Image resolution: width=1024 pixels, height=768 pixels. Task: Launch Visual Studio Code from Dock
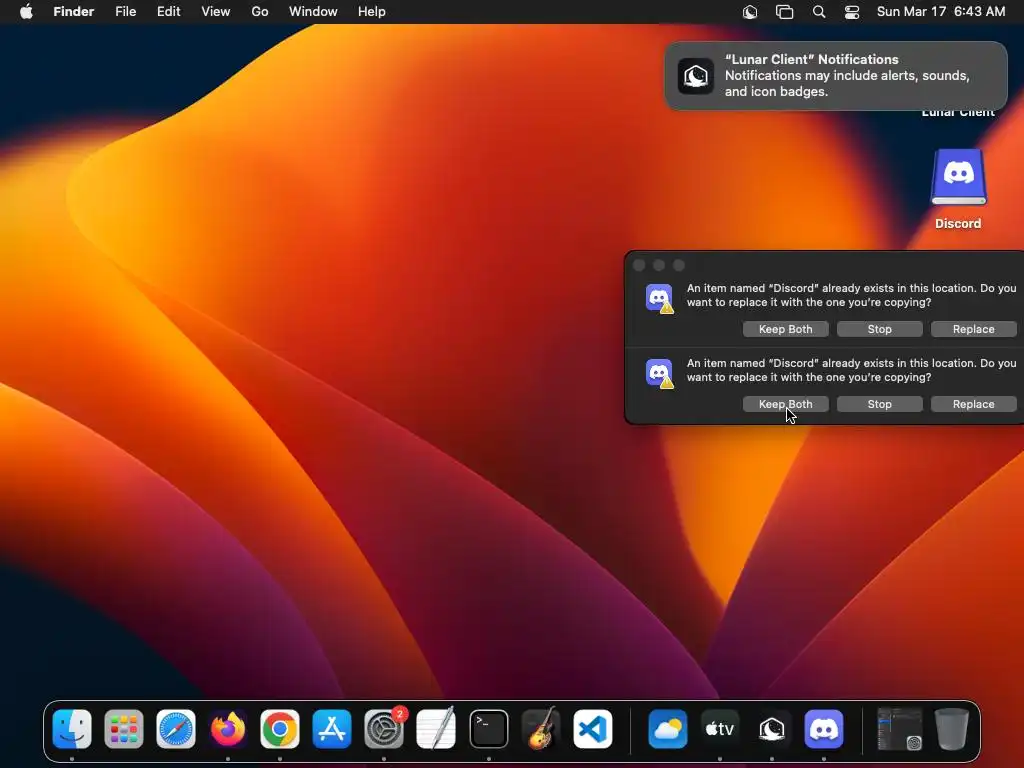pyautogui.click(x=593, y=729)
